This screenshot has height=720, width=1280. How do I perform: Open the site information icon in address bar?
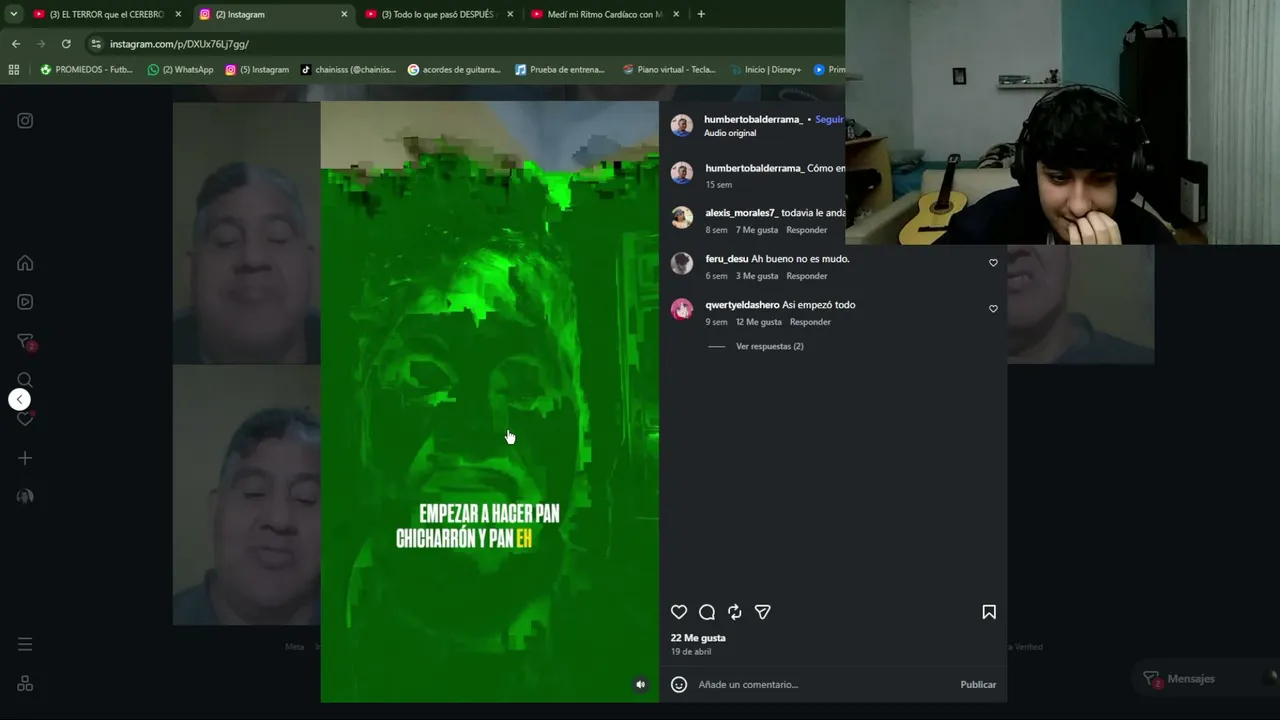tap(96, 44)
